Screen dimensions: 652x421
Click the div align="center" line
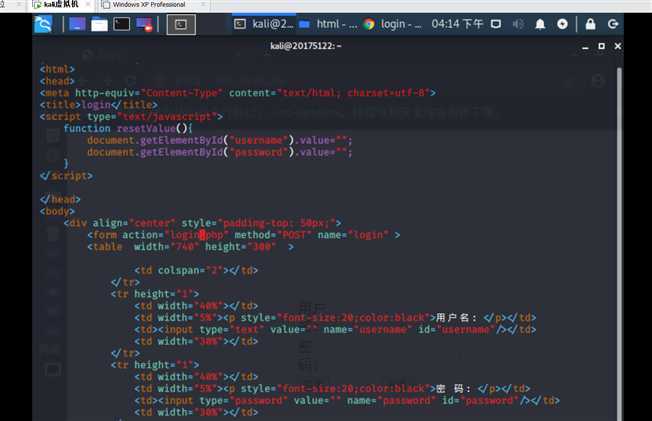[203, 223]
